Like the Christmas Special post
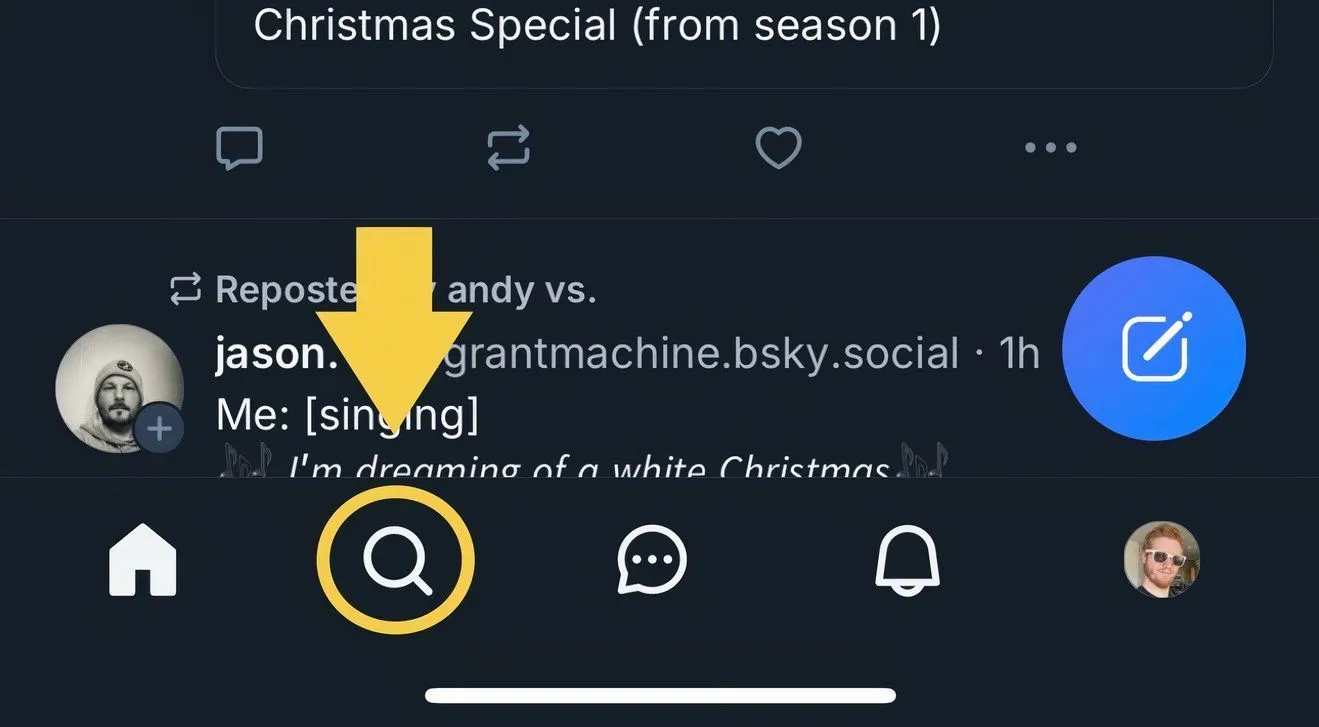1319x727 pixels. (x=778, y=147)
